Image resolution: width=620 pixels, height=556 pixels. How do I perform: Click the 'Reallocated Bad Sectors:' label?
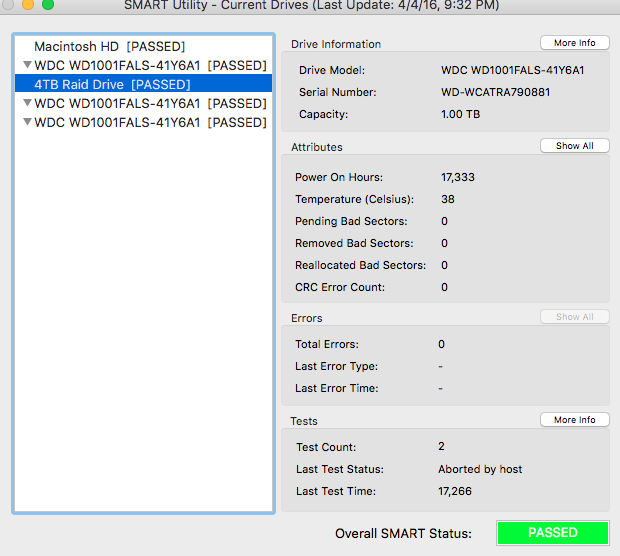(360, 265)
